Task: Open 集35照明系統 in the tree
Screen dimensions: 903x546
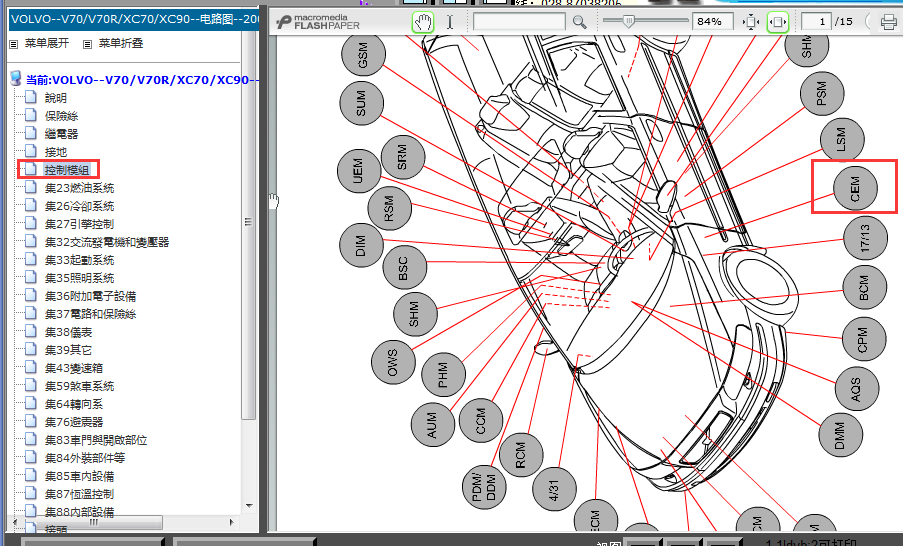Action: coord(79,278)
